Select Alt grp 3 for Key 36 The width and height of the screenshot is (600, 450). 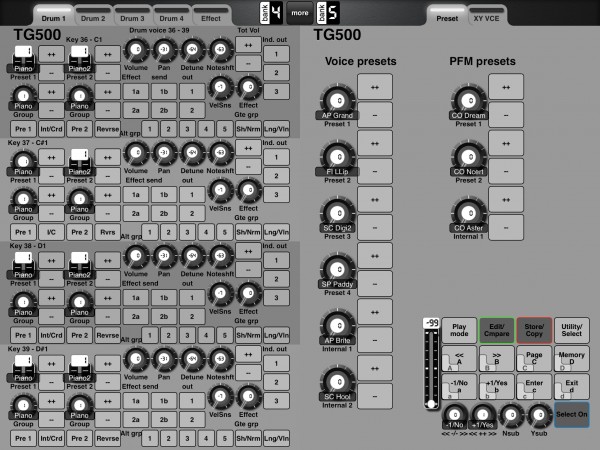[187, 129]
